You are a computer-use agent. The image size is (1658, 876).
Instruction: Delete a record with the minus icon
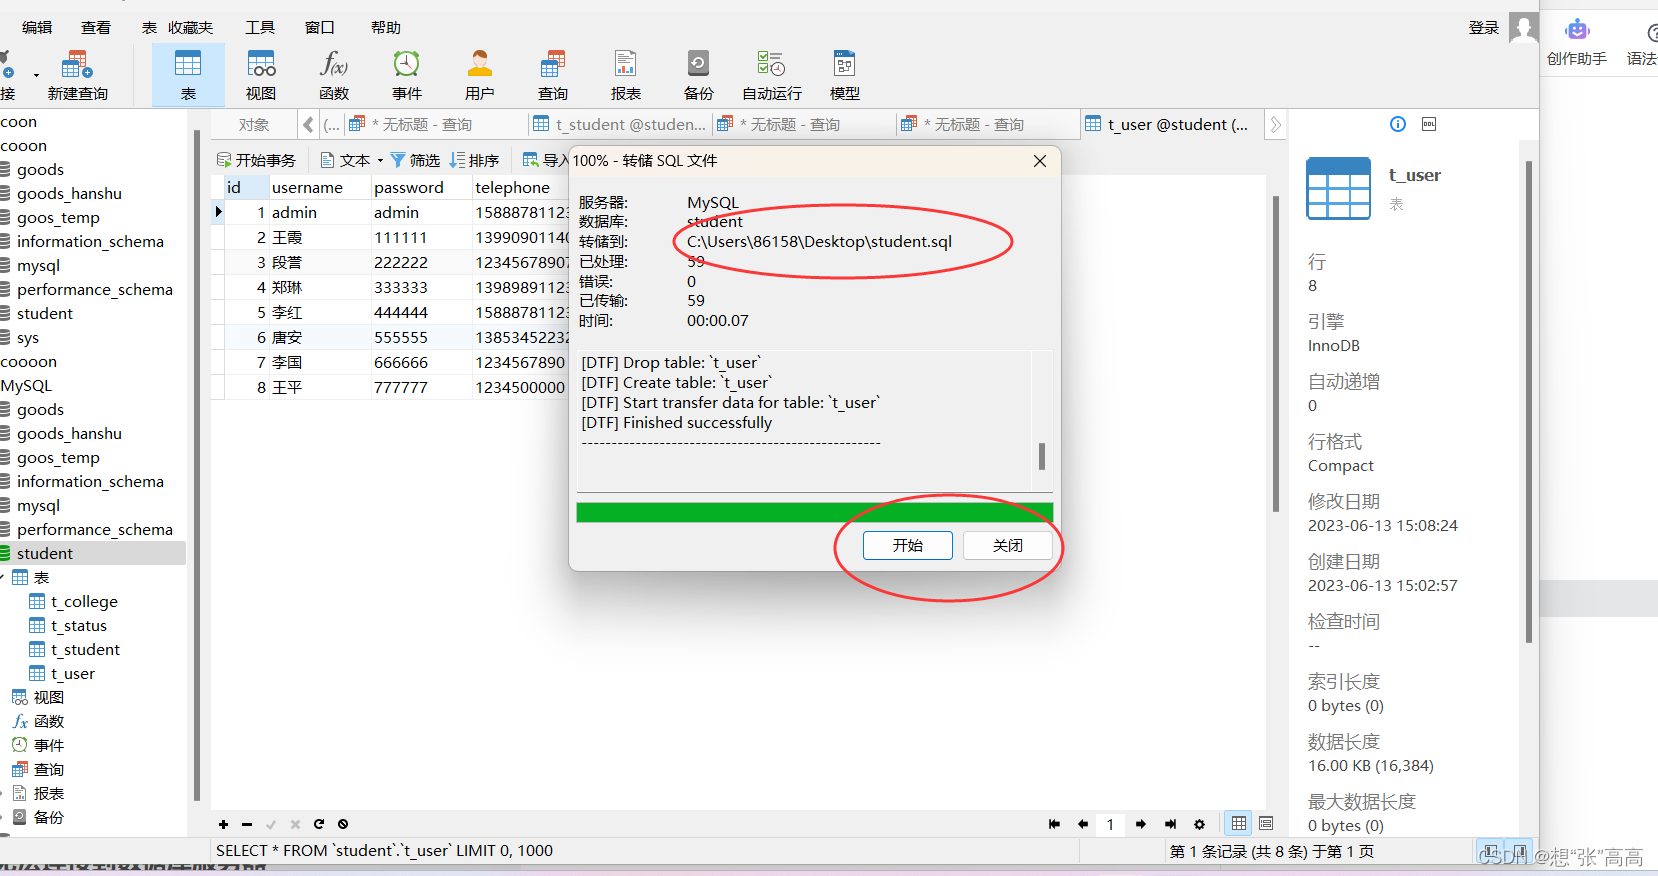click(247, 824)
